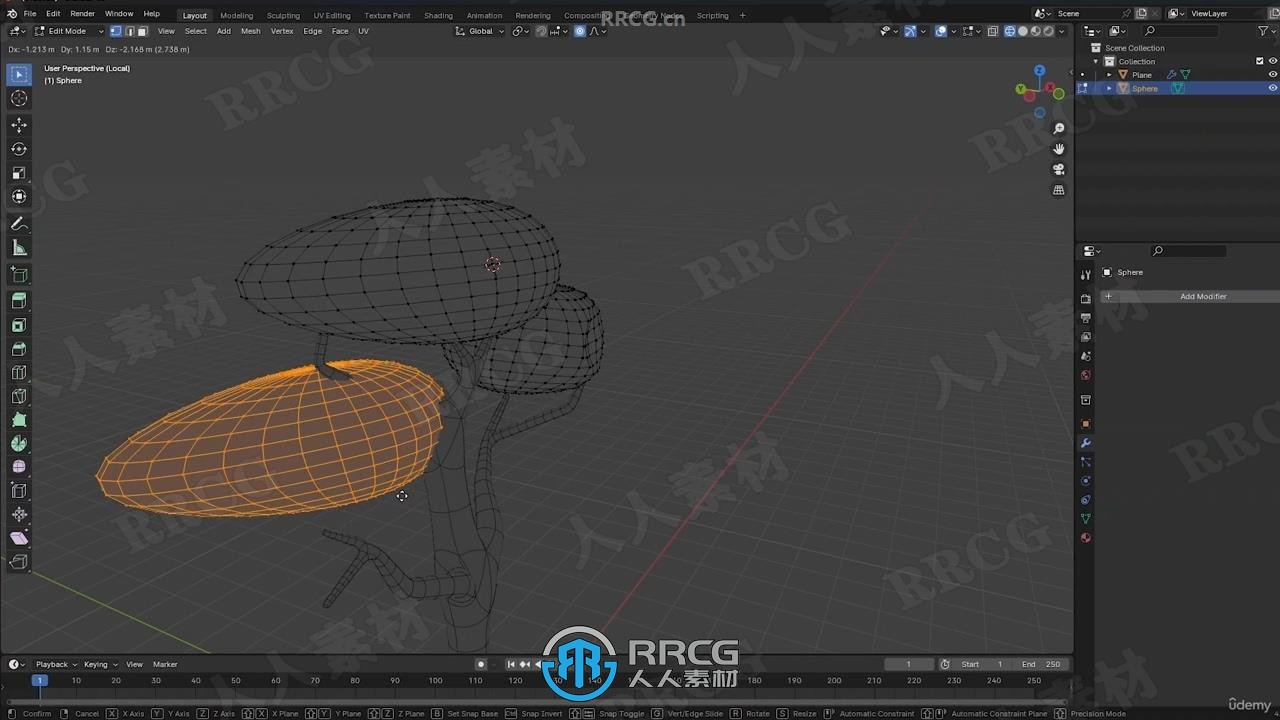
Task: Toggle the camera view icon
Action: coord(1059,169)
